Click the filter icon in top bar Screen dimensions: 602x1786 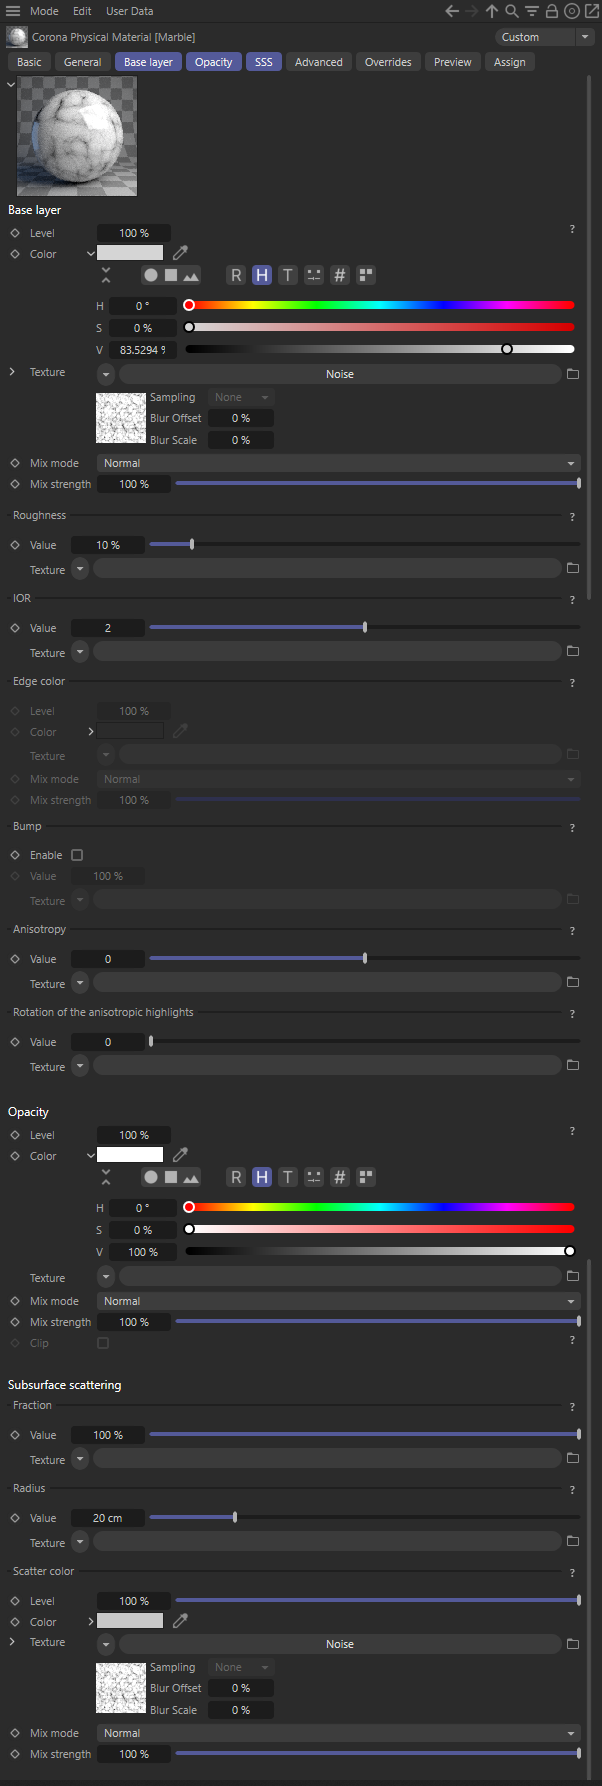point(531,11)
